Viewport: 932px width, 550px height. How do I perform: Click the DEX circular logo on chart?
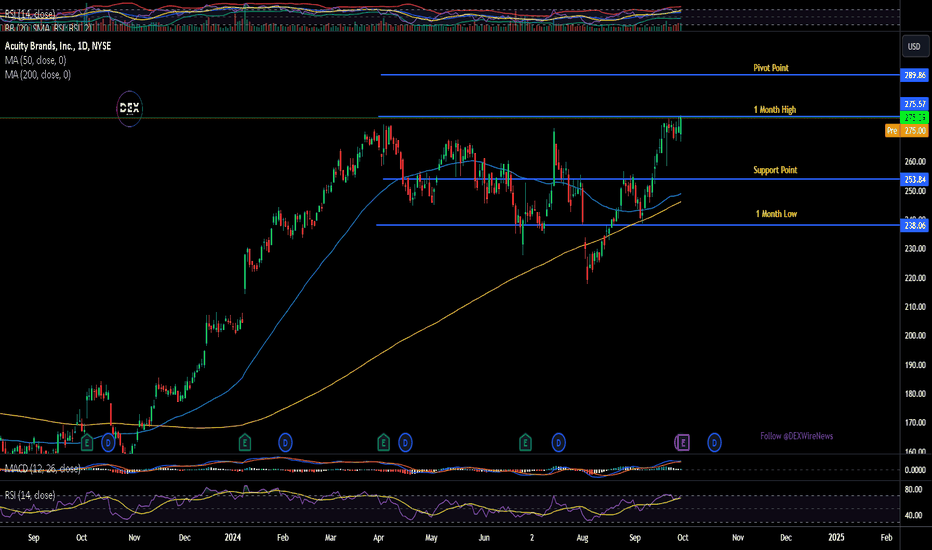tap(130, 108)
